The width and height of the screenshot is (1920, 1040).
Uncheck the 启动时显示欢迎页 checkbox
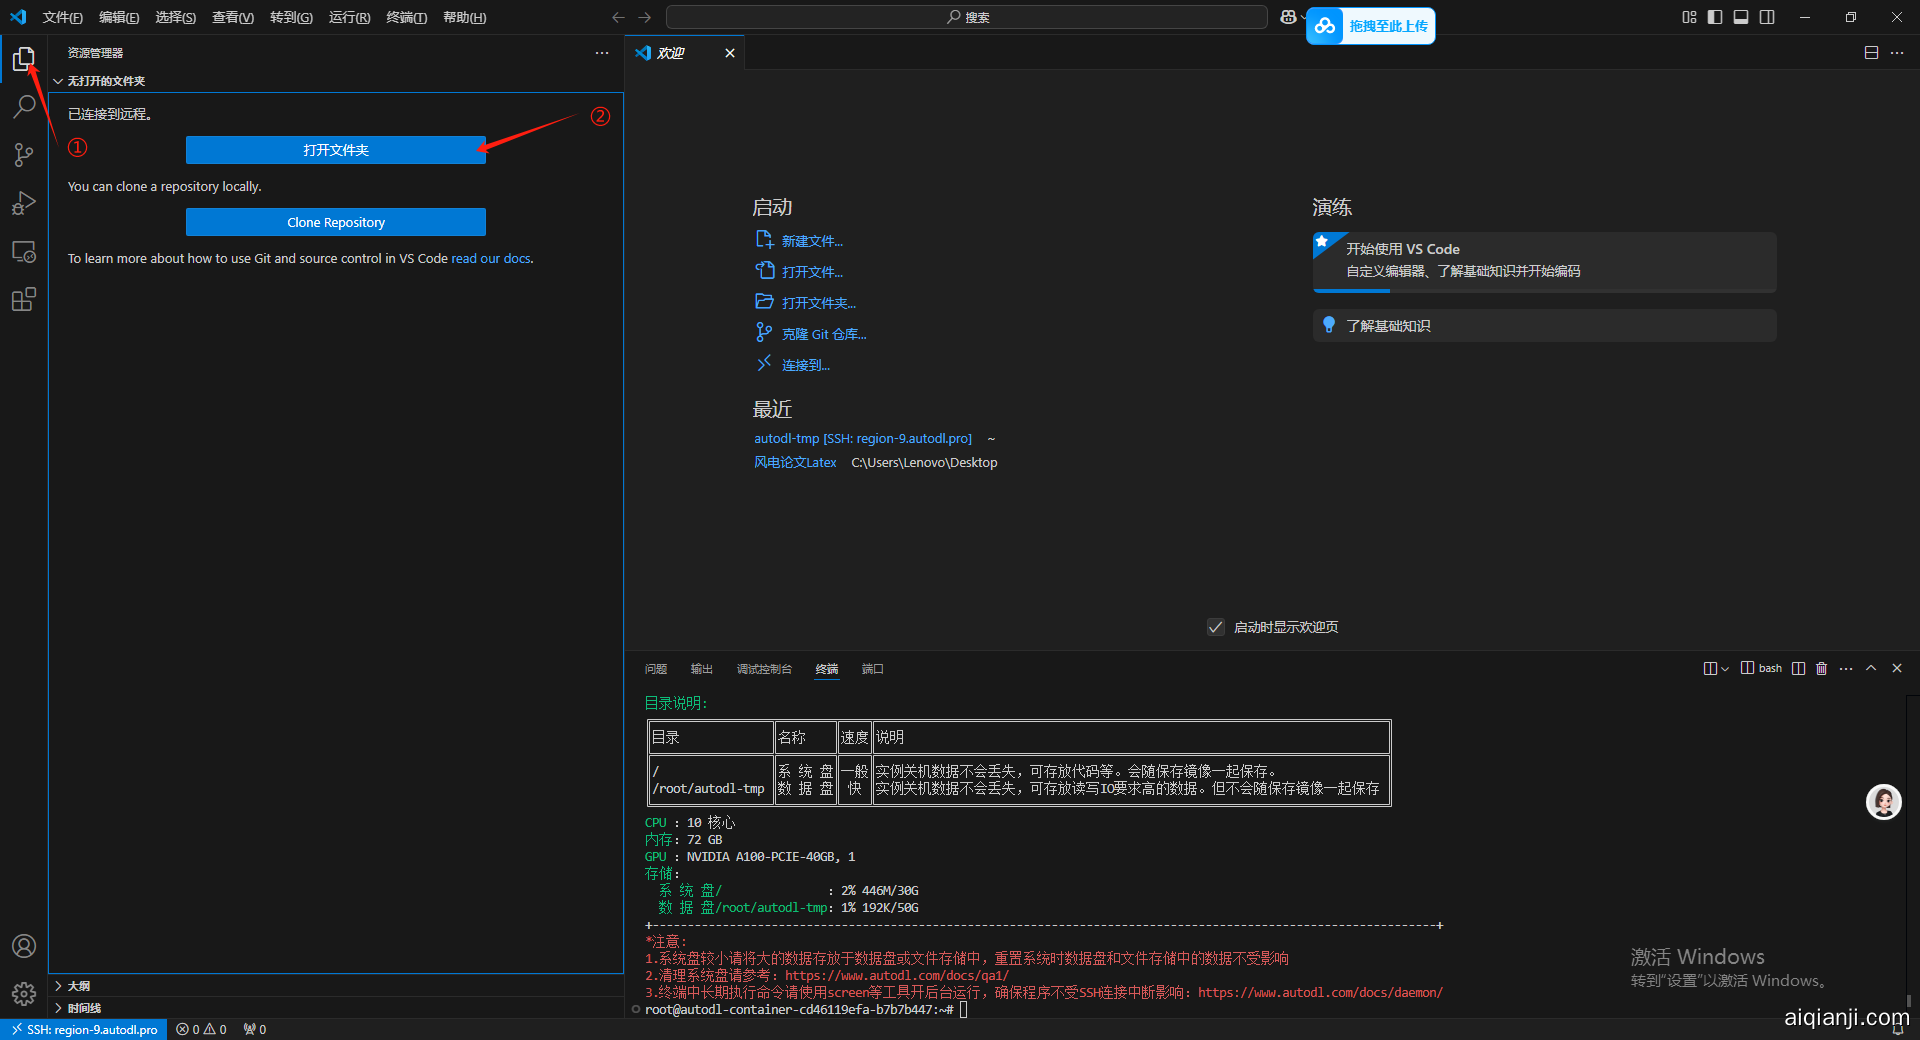tap(1216, 627)
